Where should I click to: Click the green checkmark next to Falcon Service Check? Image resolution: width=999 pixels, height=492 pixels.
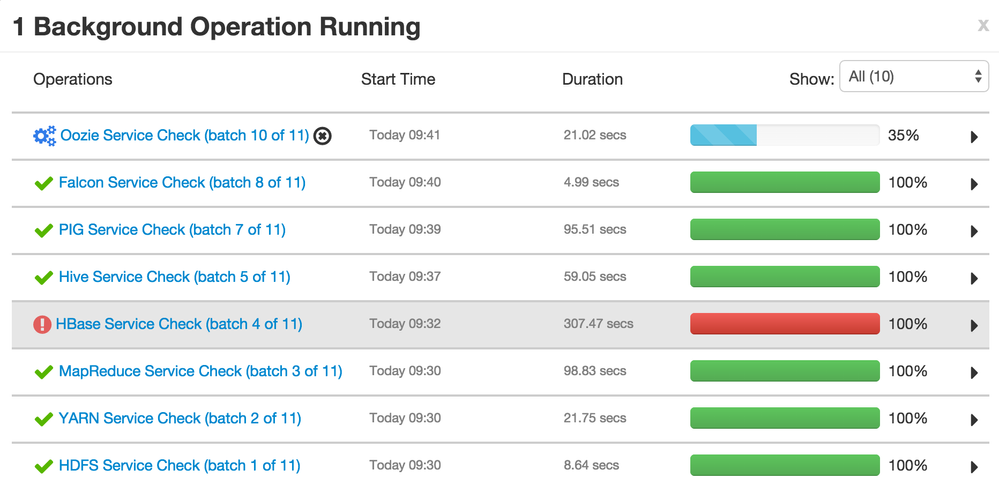click(43, 183)
